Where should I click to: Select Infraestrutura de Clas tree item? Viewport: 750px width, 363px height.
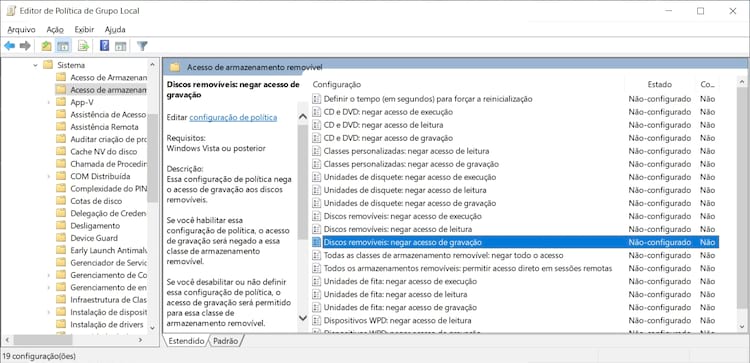(109, 300)
